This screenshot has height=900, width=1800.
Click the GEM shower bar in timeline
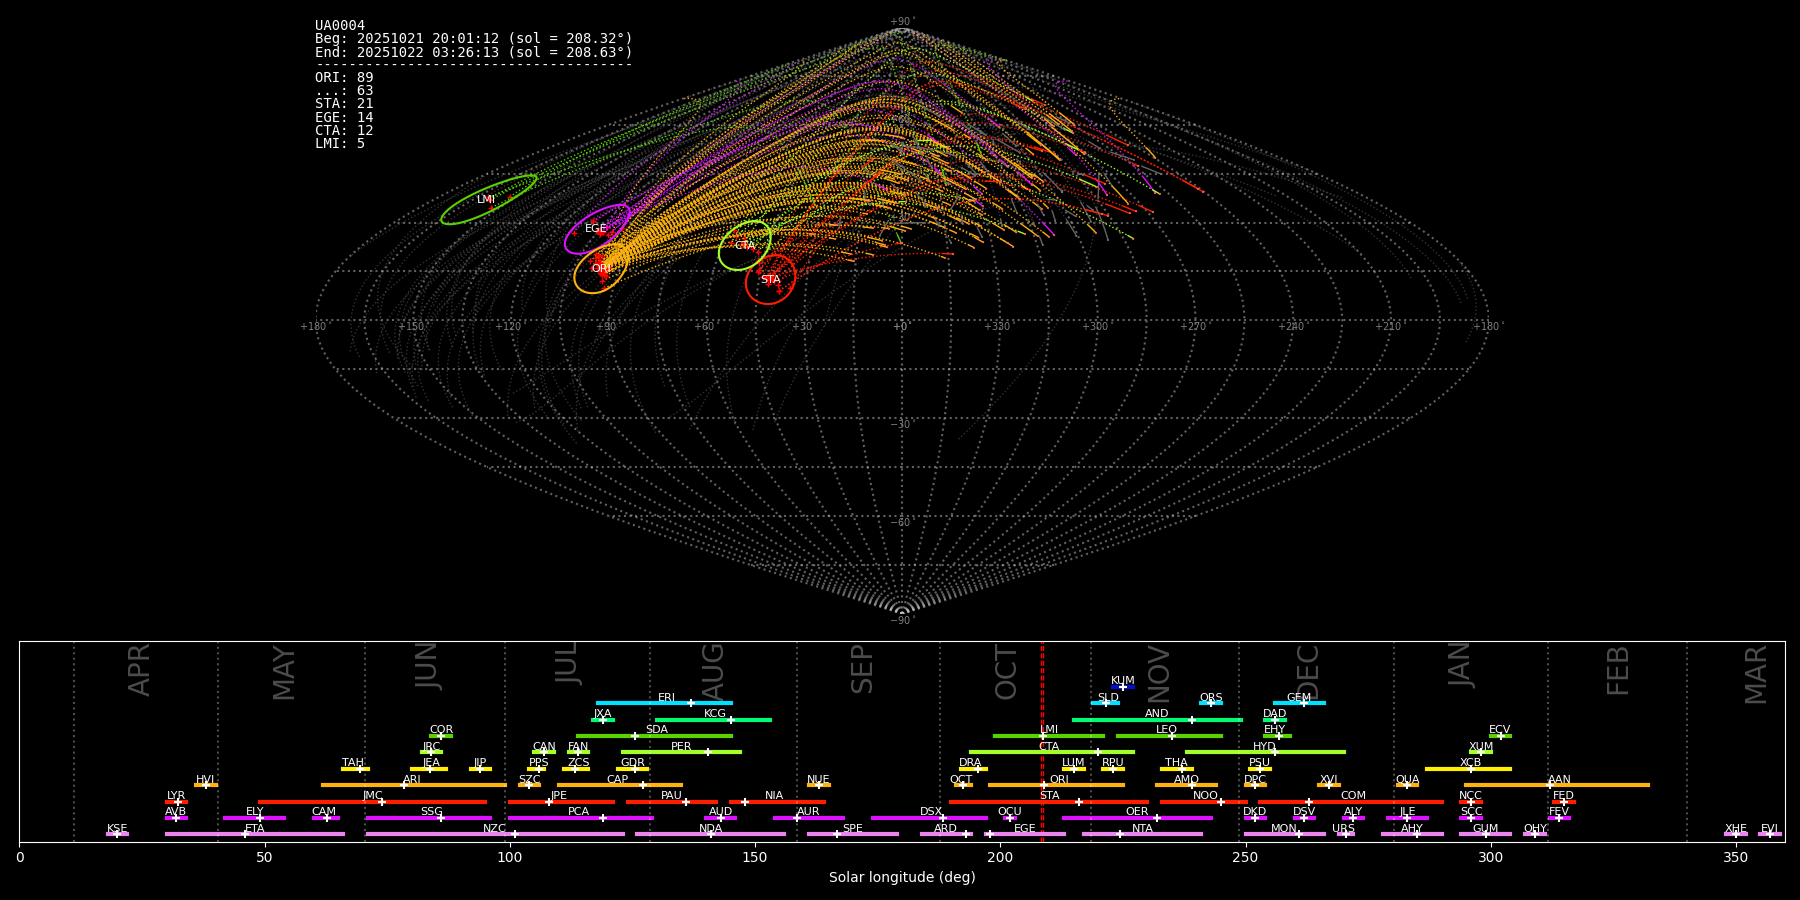click(x=1299, y=703)
